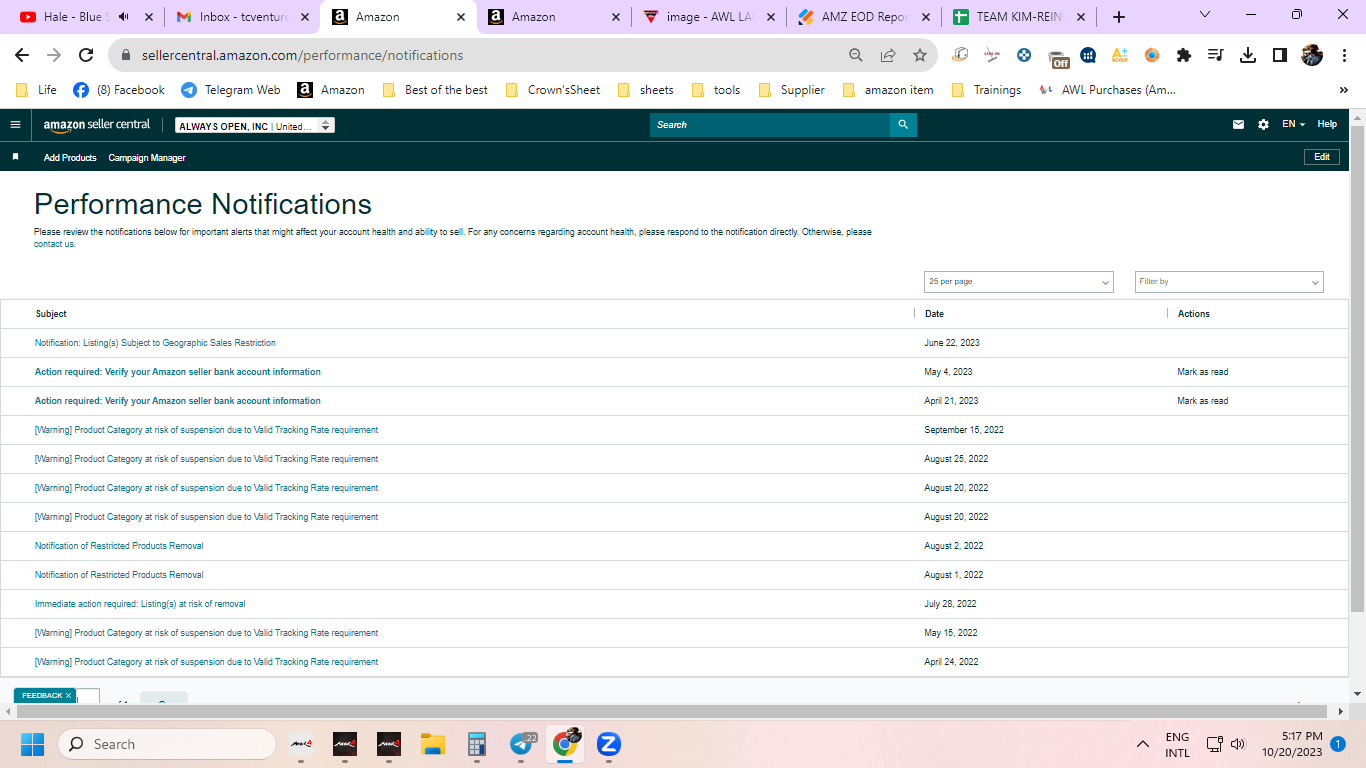Show more bookmarks with the double chevron
The image size is (1366, 768).
(x=1343, y=90)
